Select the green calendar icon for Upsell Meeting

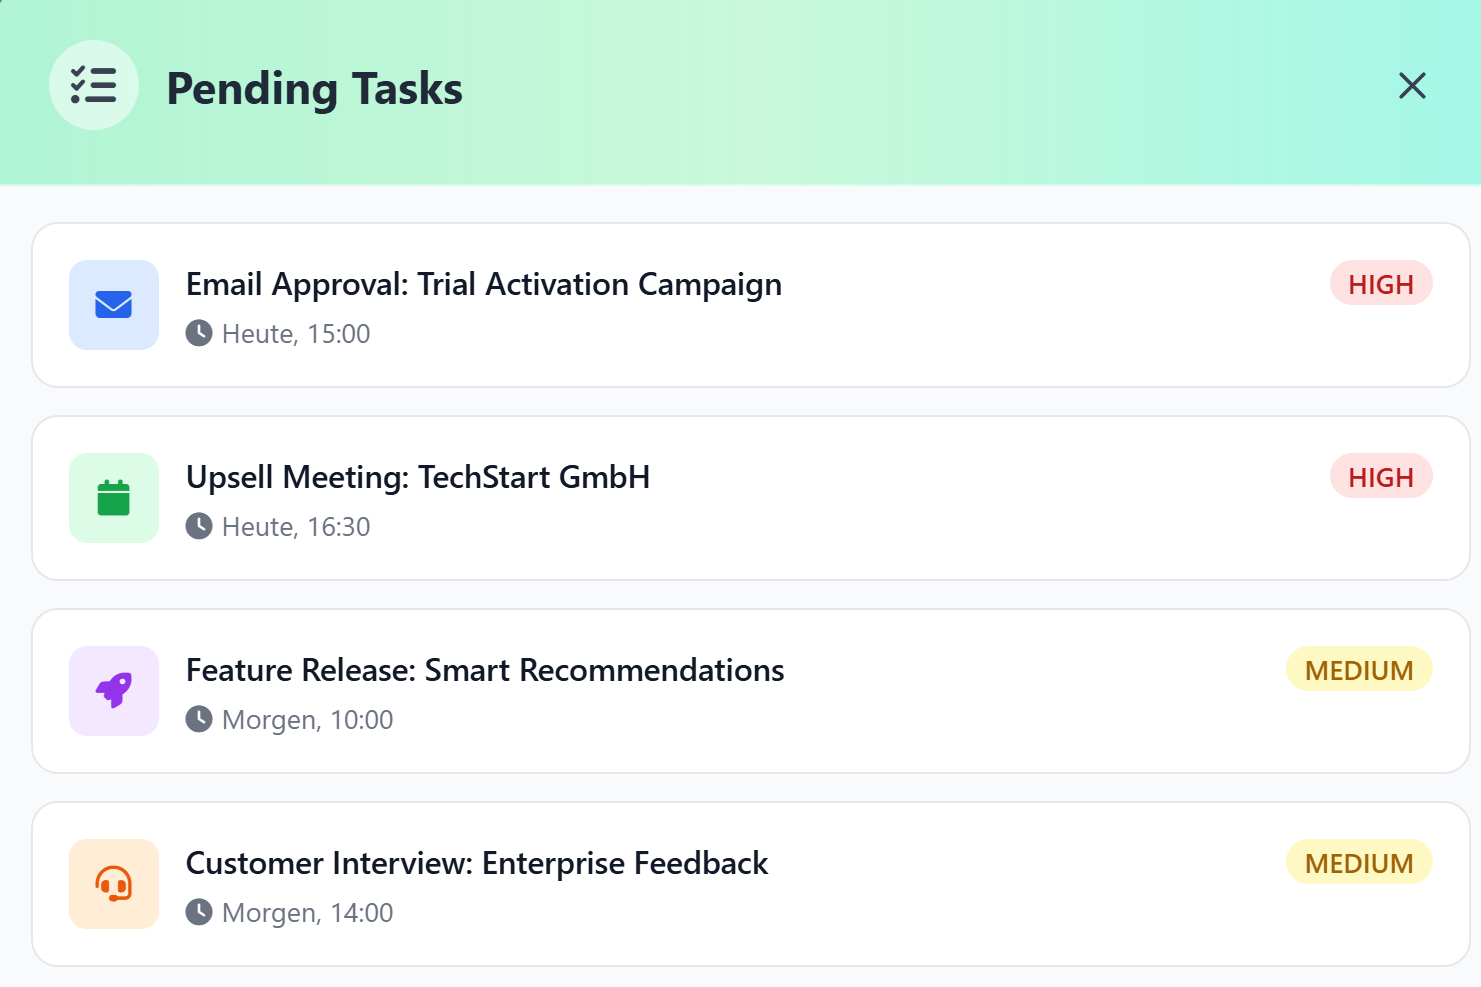click(x=113, y=498)
